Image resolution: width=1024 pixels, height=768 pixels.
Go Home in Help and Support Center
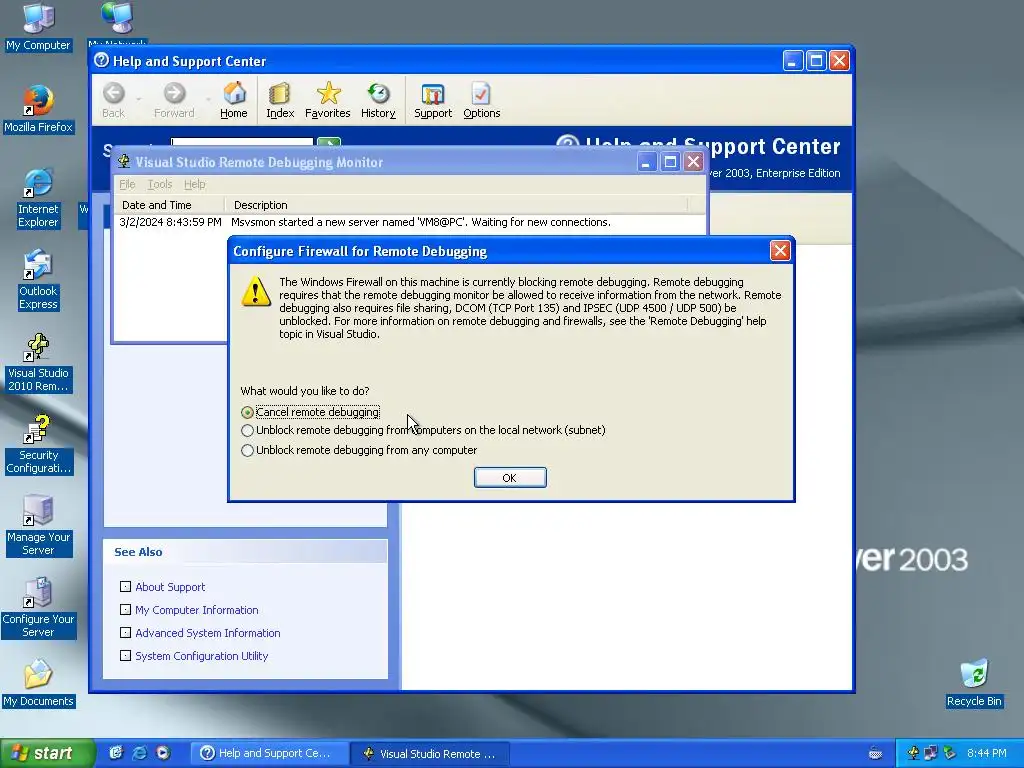(234, 101)
